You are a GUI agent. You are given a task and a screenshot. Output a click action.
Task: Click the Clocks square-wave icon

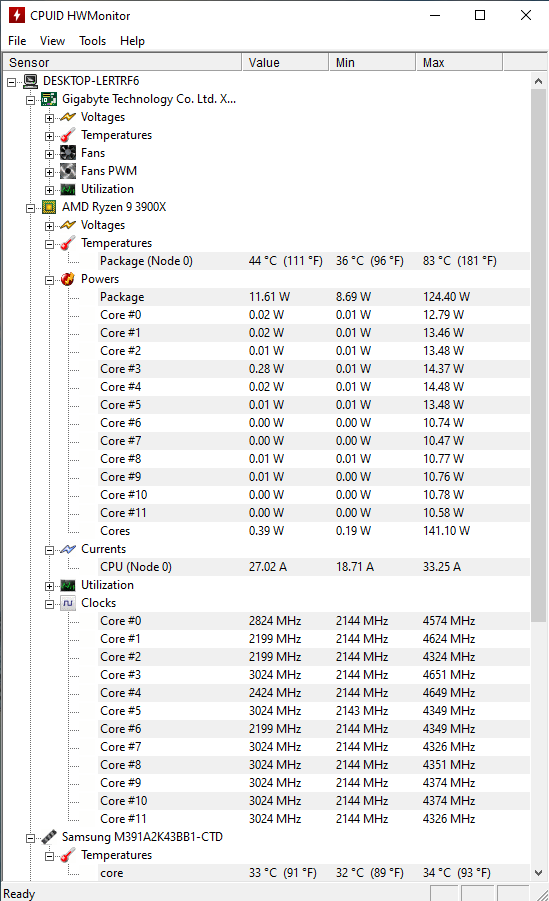click(x=68, y=603)
